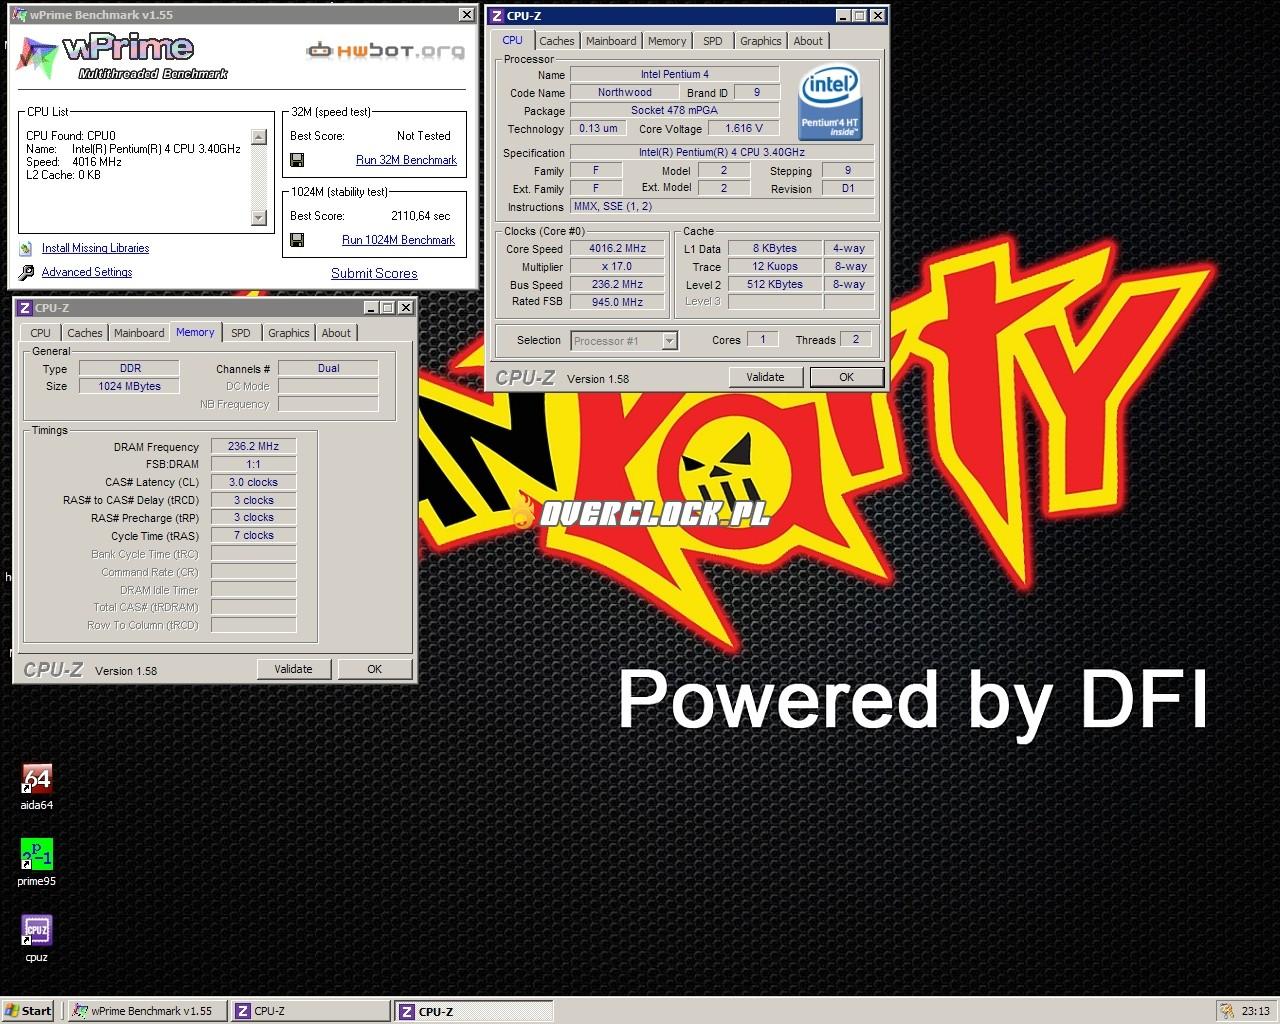
Task: Open the Advanced Settings link
Action: pyautogui.click(x=87, y=272)
